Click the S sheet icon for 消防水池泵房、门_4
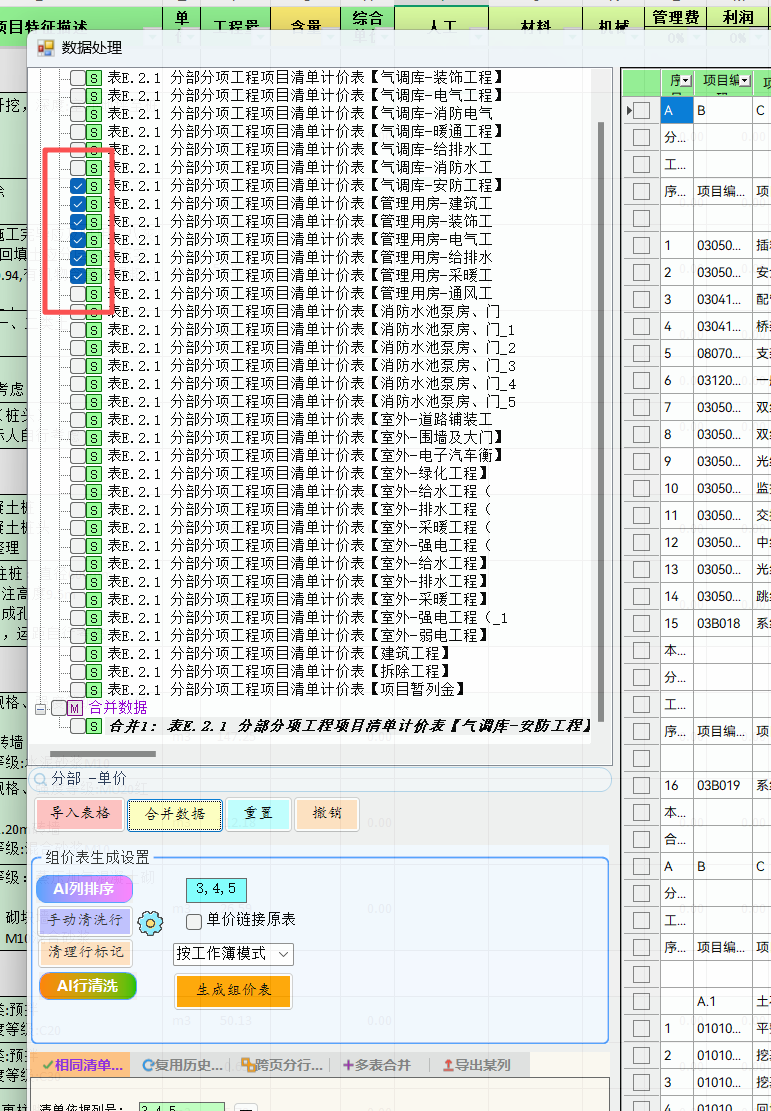771x1111 pixels. (x=94, y=384)
